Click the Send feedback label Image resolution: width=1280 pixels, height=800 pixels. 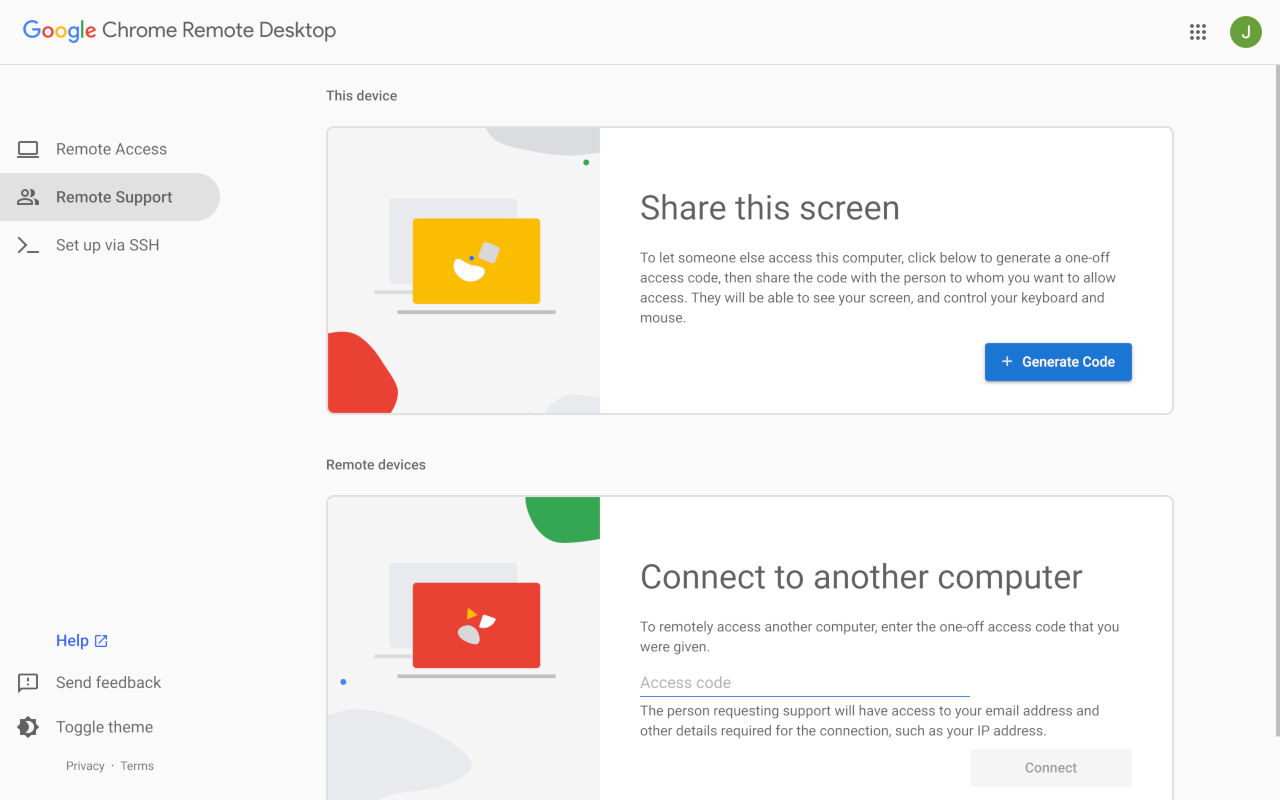(x=107, y=682)
